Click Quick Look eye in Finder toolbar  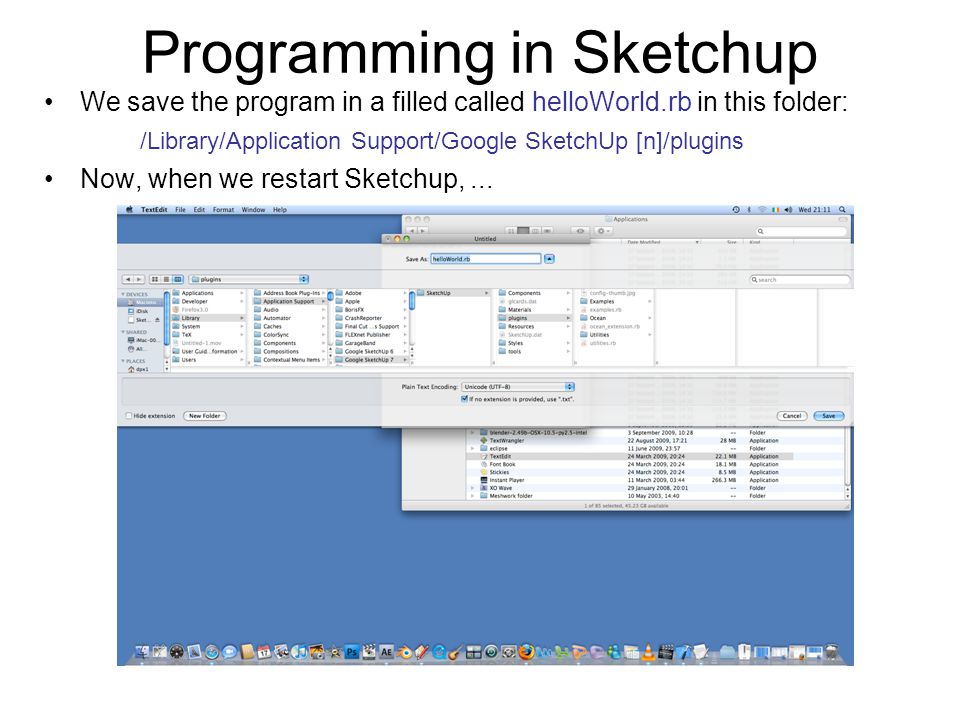580,231
